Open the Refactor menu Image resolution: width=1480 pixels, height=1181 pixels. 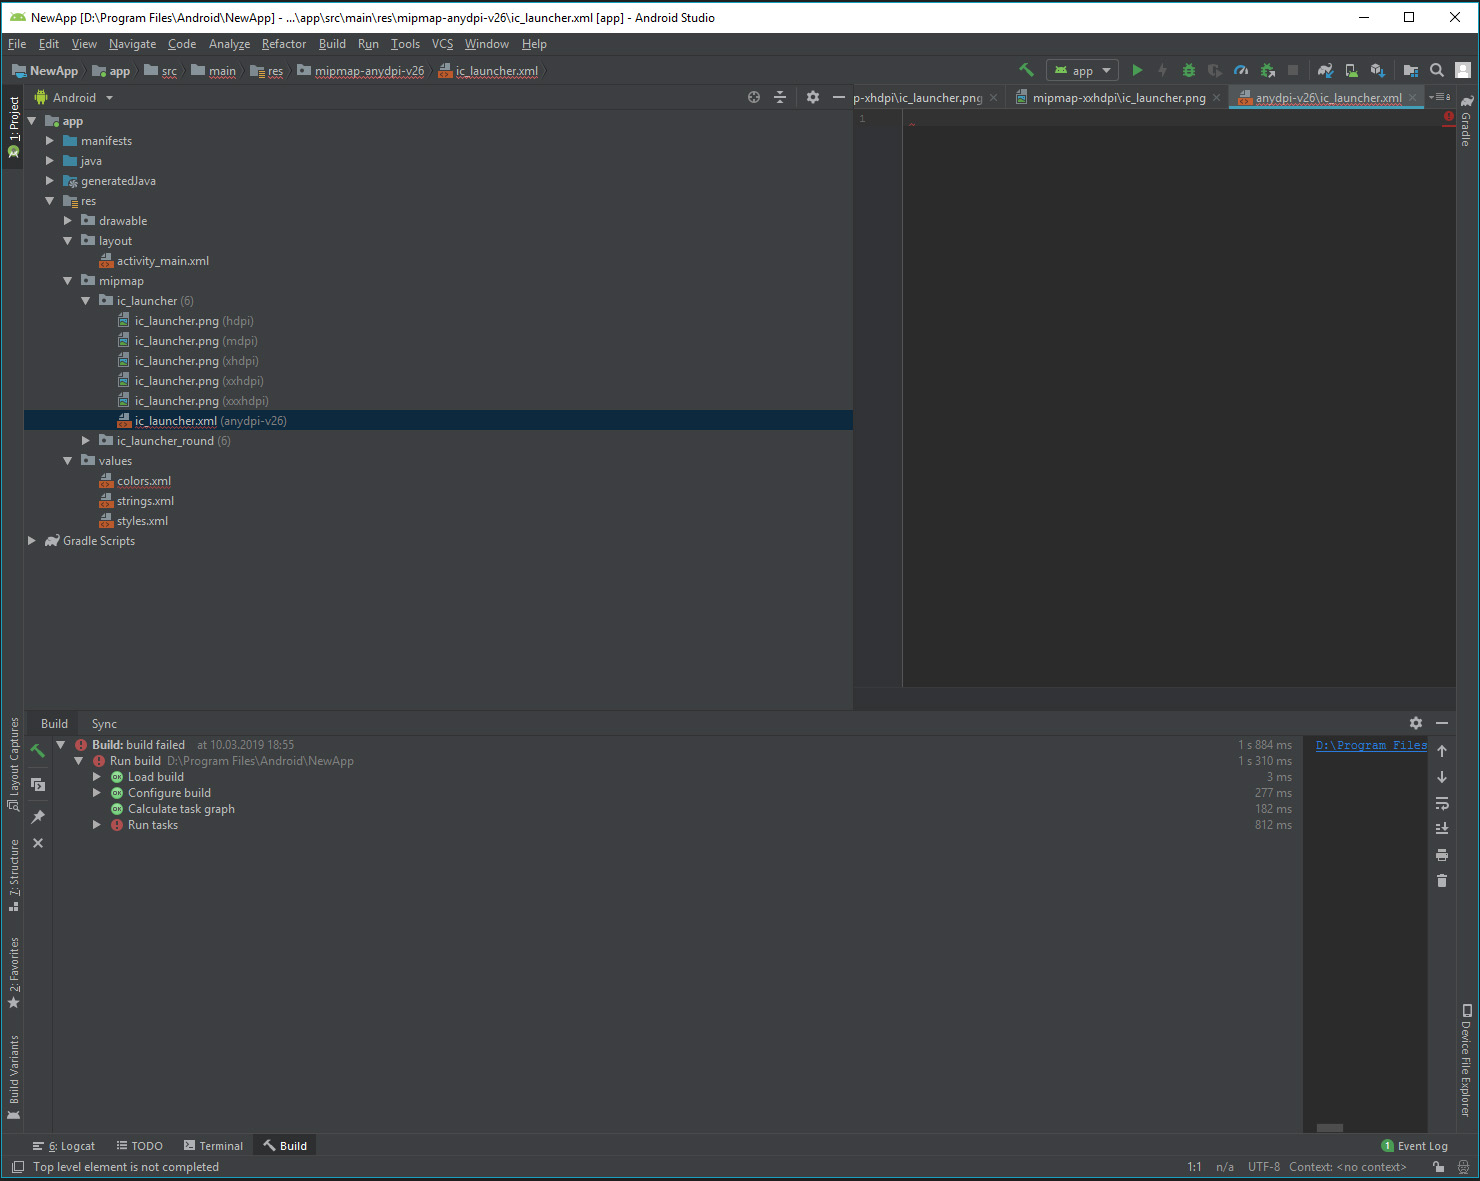tap(283, 44)
